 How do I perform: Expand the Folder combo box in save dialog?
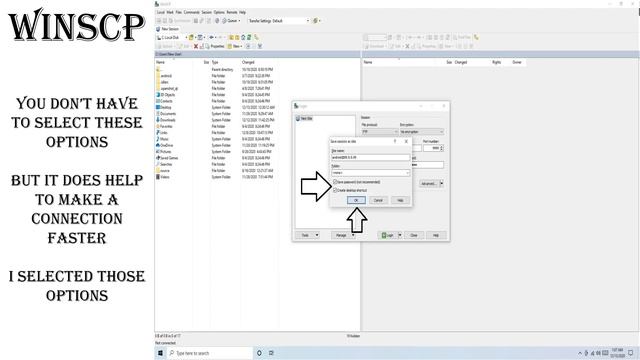(407, 173)
